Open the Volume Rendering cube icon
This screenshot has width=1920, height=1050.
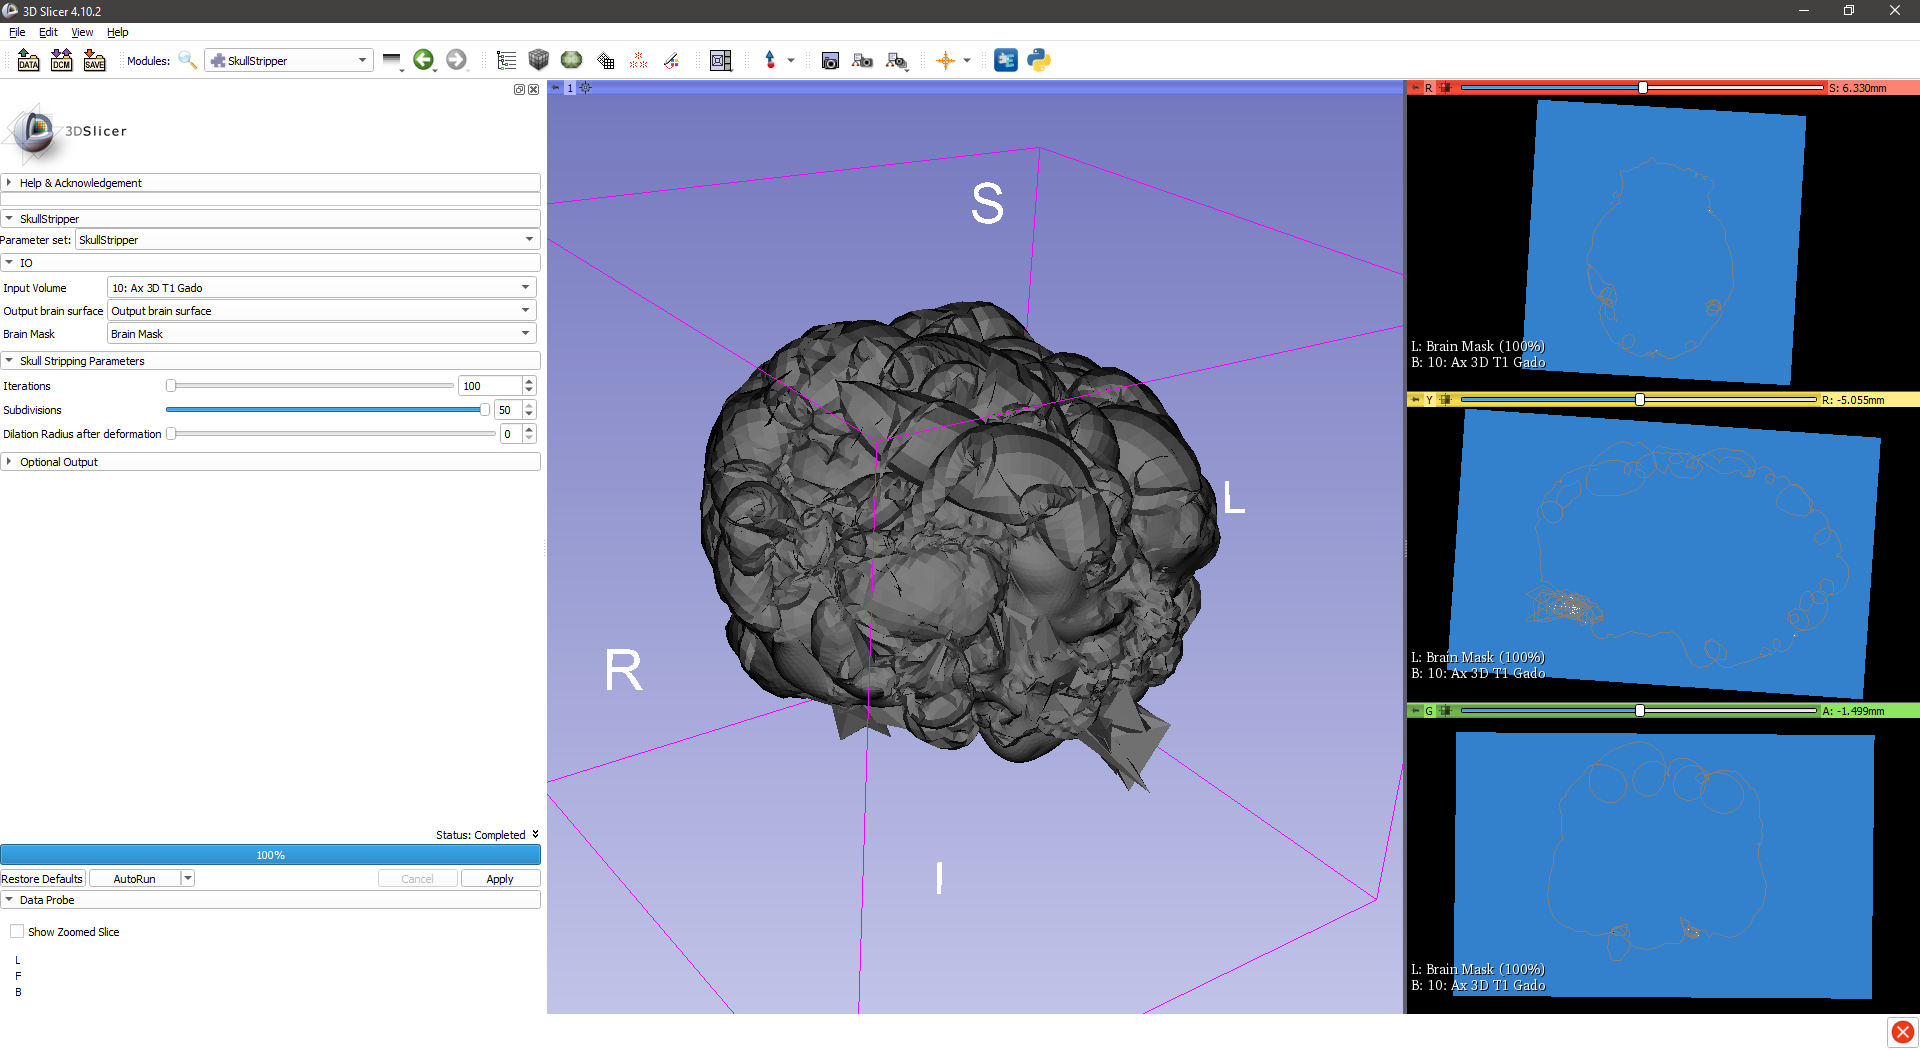(539, 60)
